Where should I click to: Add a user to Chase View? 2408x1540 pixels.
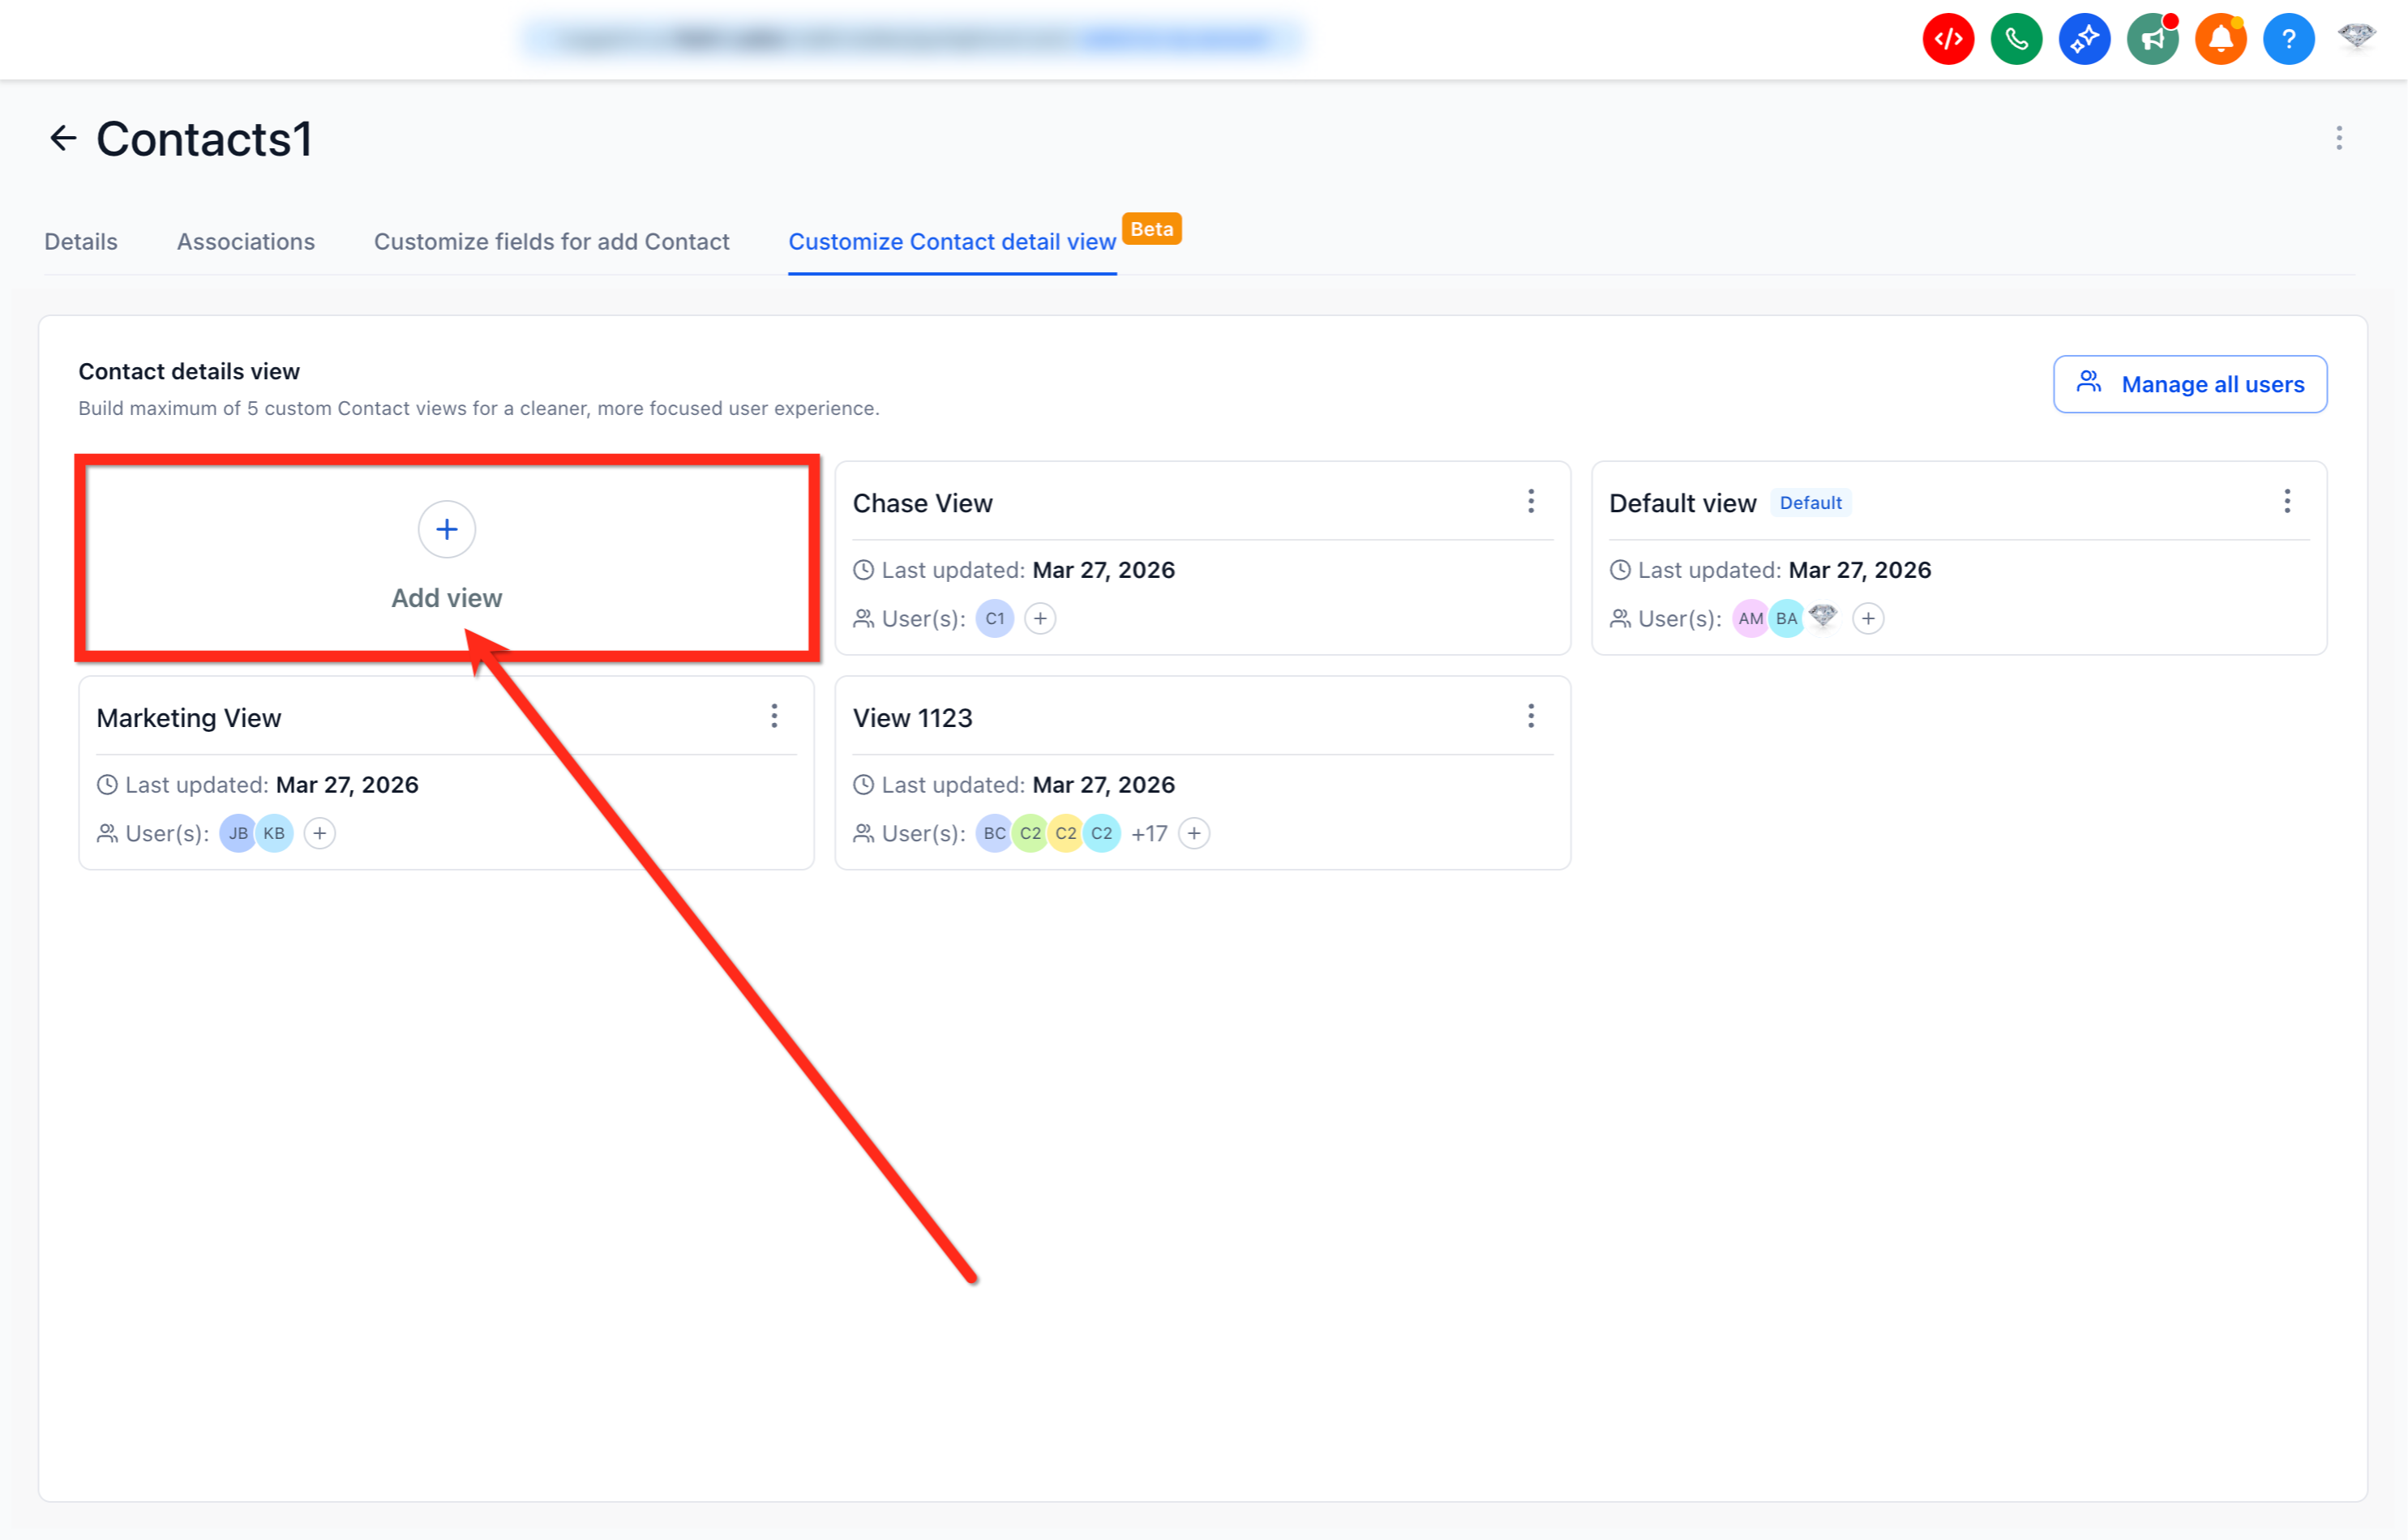click(1040, 618)
